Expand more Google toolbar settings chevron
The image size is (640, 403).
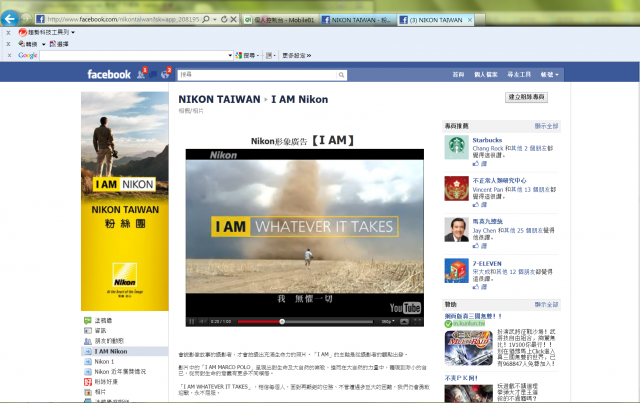pyautogui.click(x=297, y=55)
